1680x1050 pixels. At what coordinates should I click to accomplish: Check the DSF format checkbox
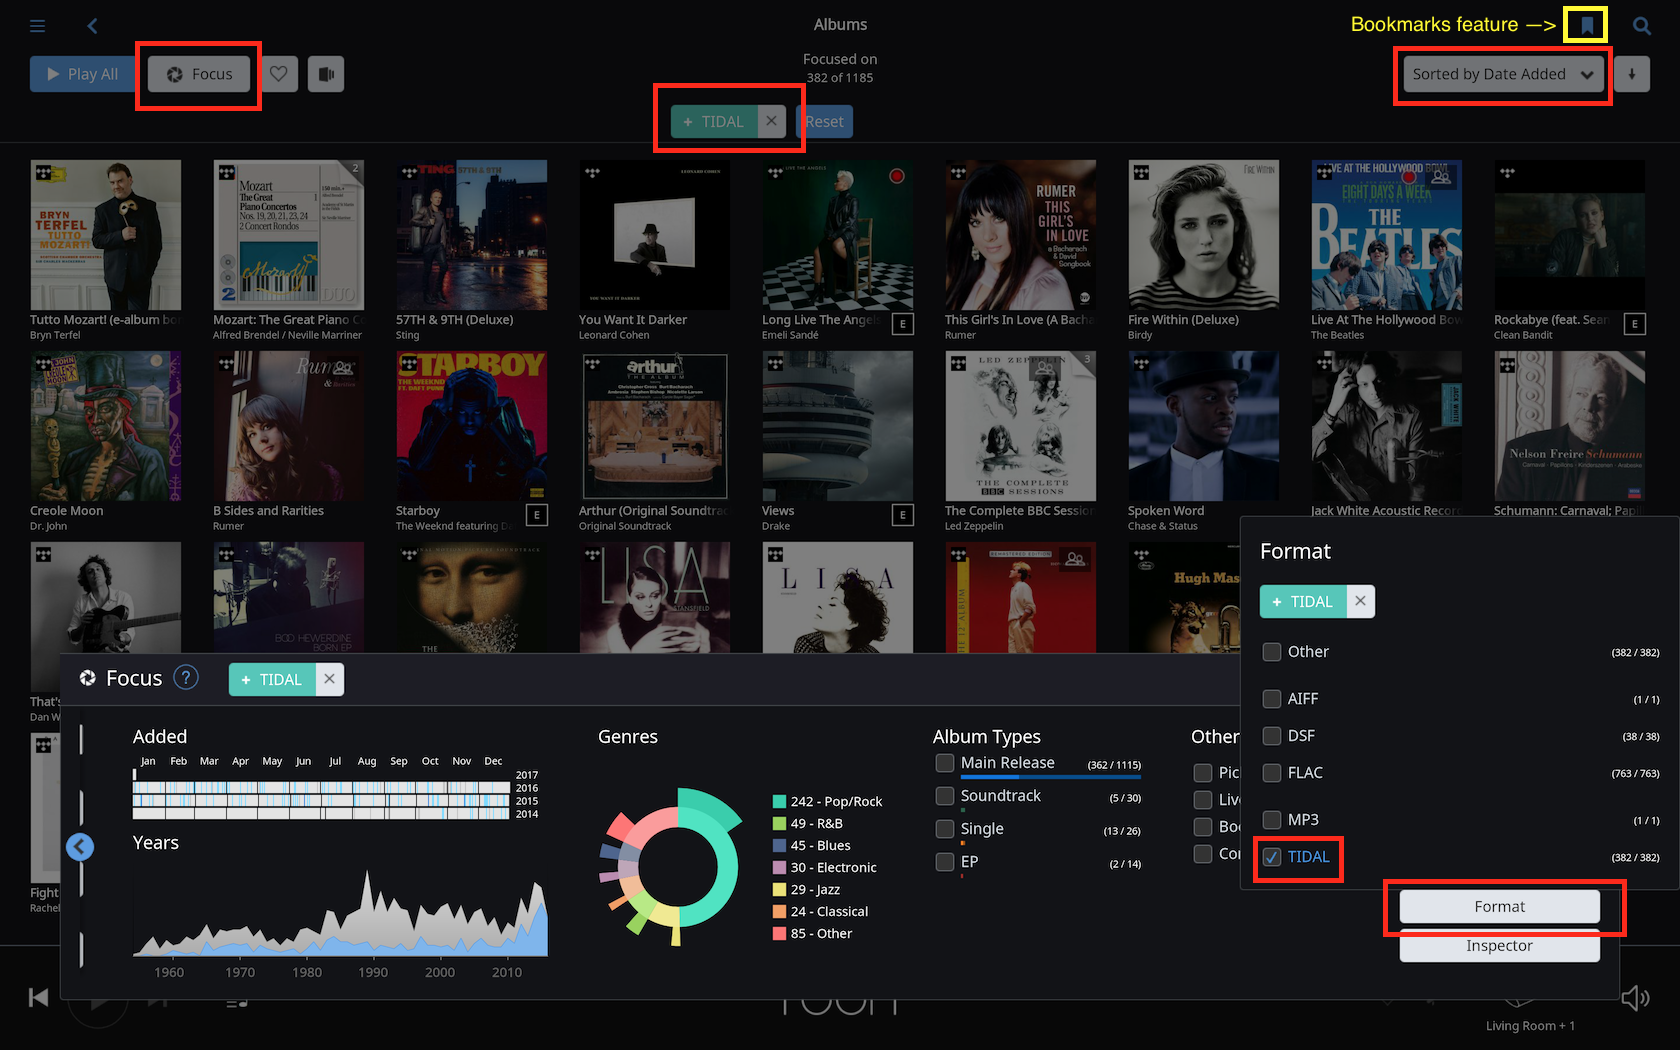pyautogui.click(x=1272, y=736)
